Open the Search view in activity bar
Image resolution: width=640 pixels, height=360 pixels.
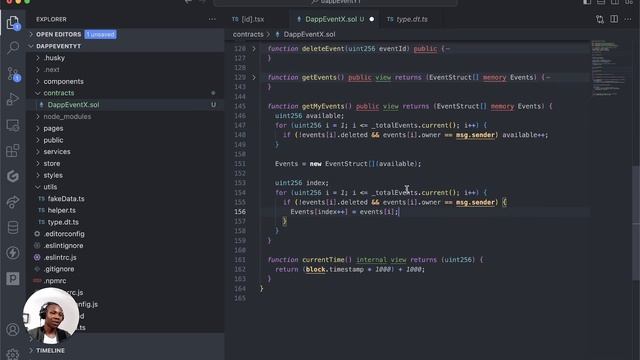click(x=13, y=48)
